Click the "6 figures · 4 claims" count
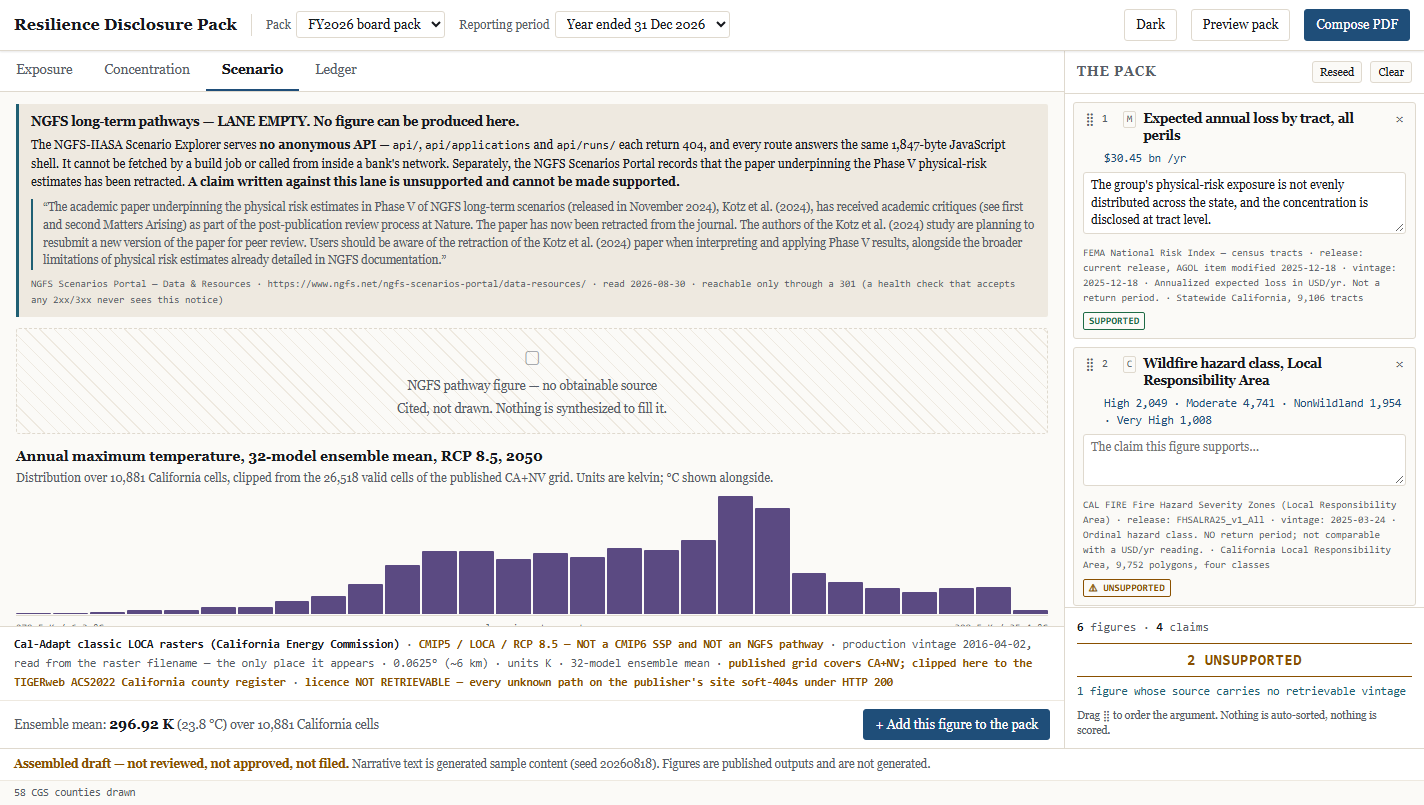Screen dimensions: 1424x805 1142,627
